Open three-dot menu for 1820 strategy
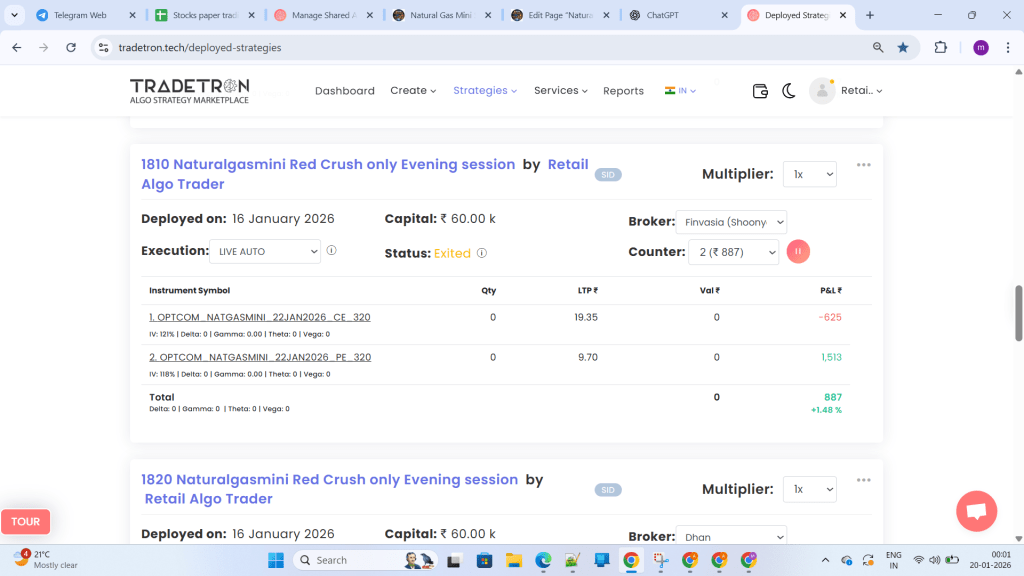Image resolution: width=1024 pixels, height=576 pixels. 863,480
